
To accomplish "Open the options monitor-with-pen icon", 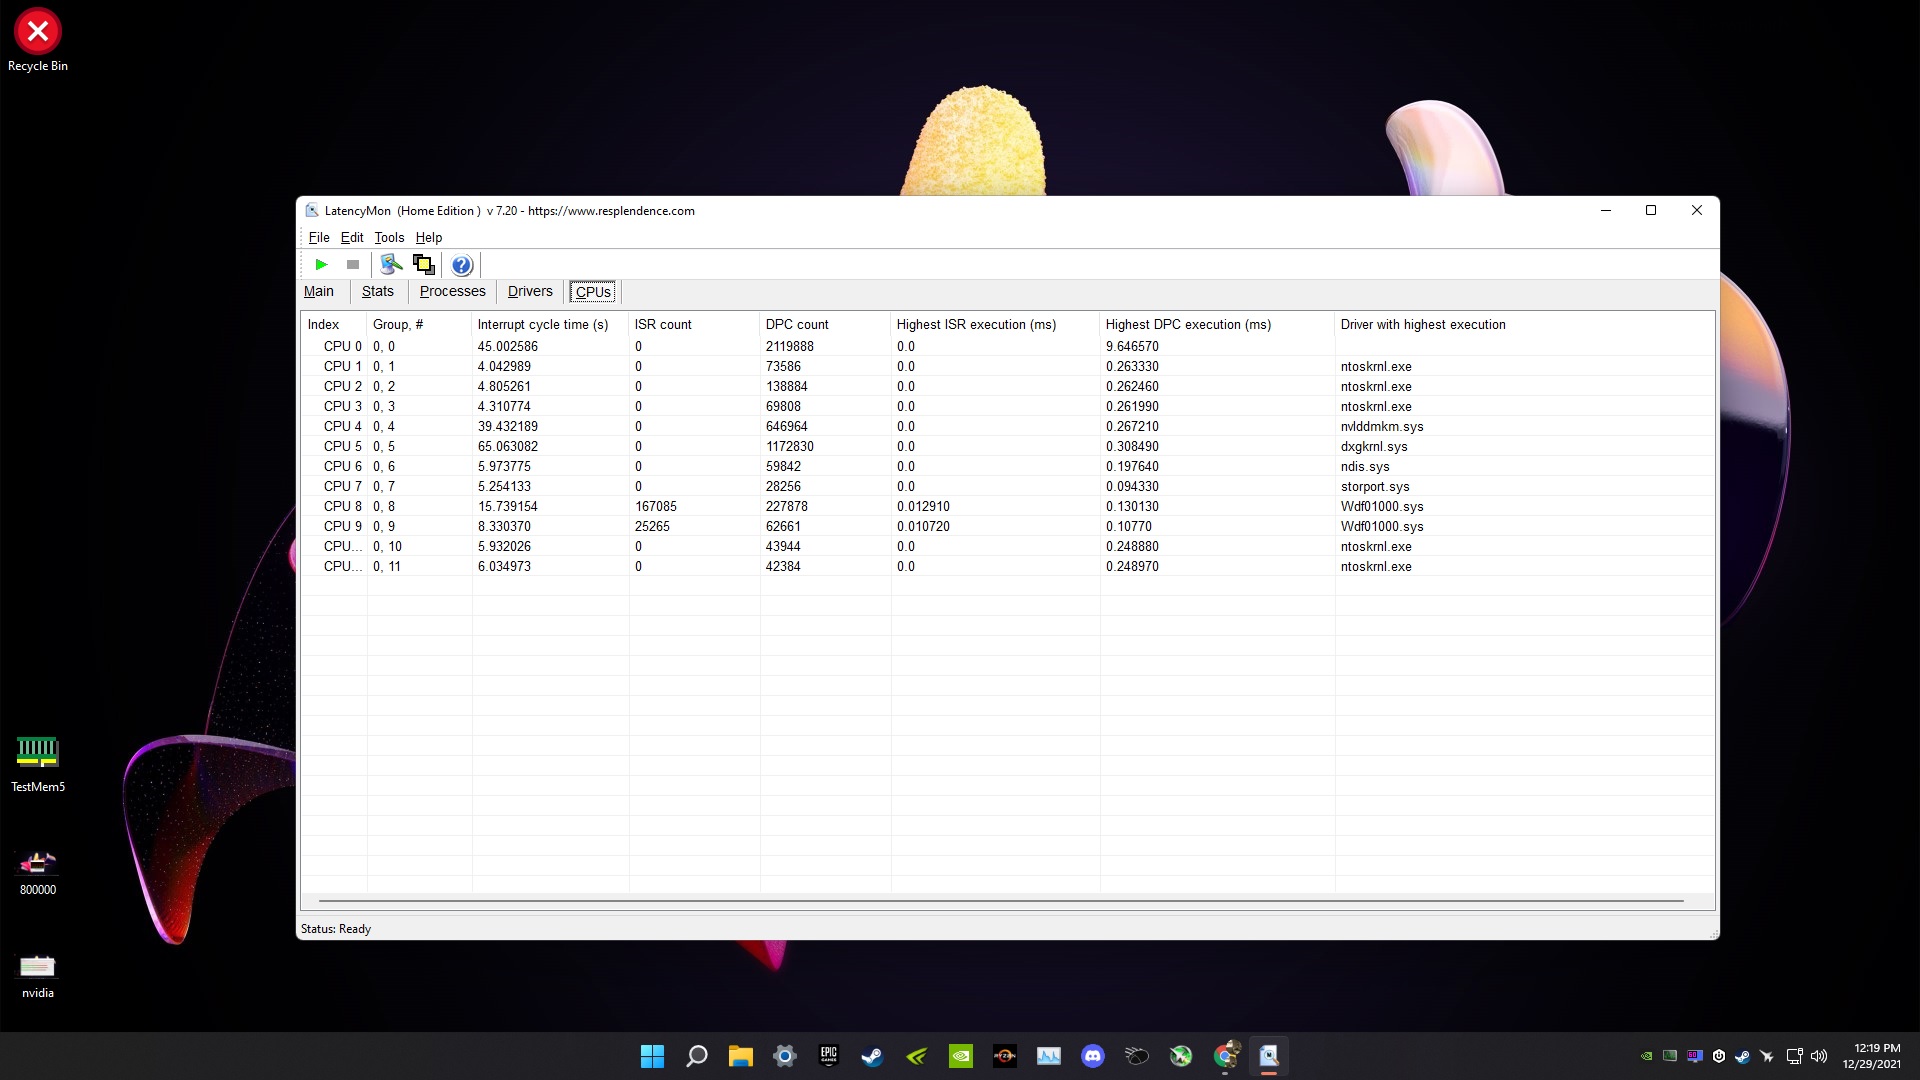I will [x=391, y=265].
